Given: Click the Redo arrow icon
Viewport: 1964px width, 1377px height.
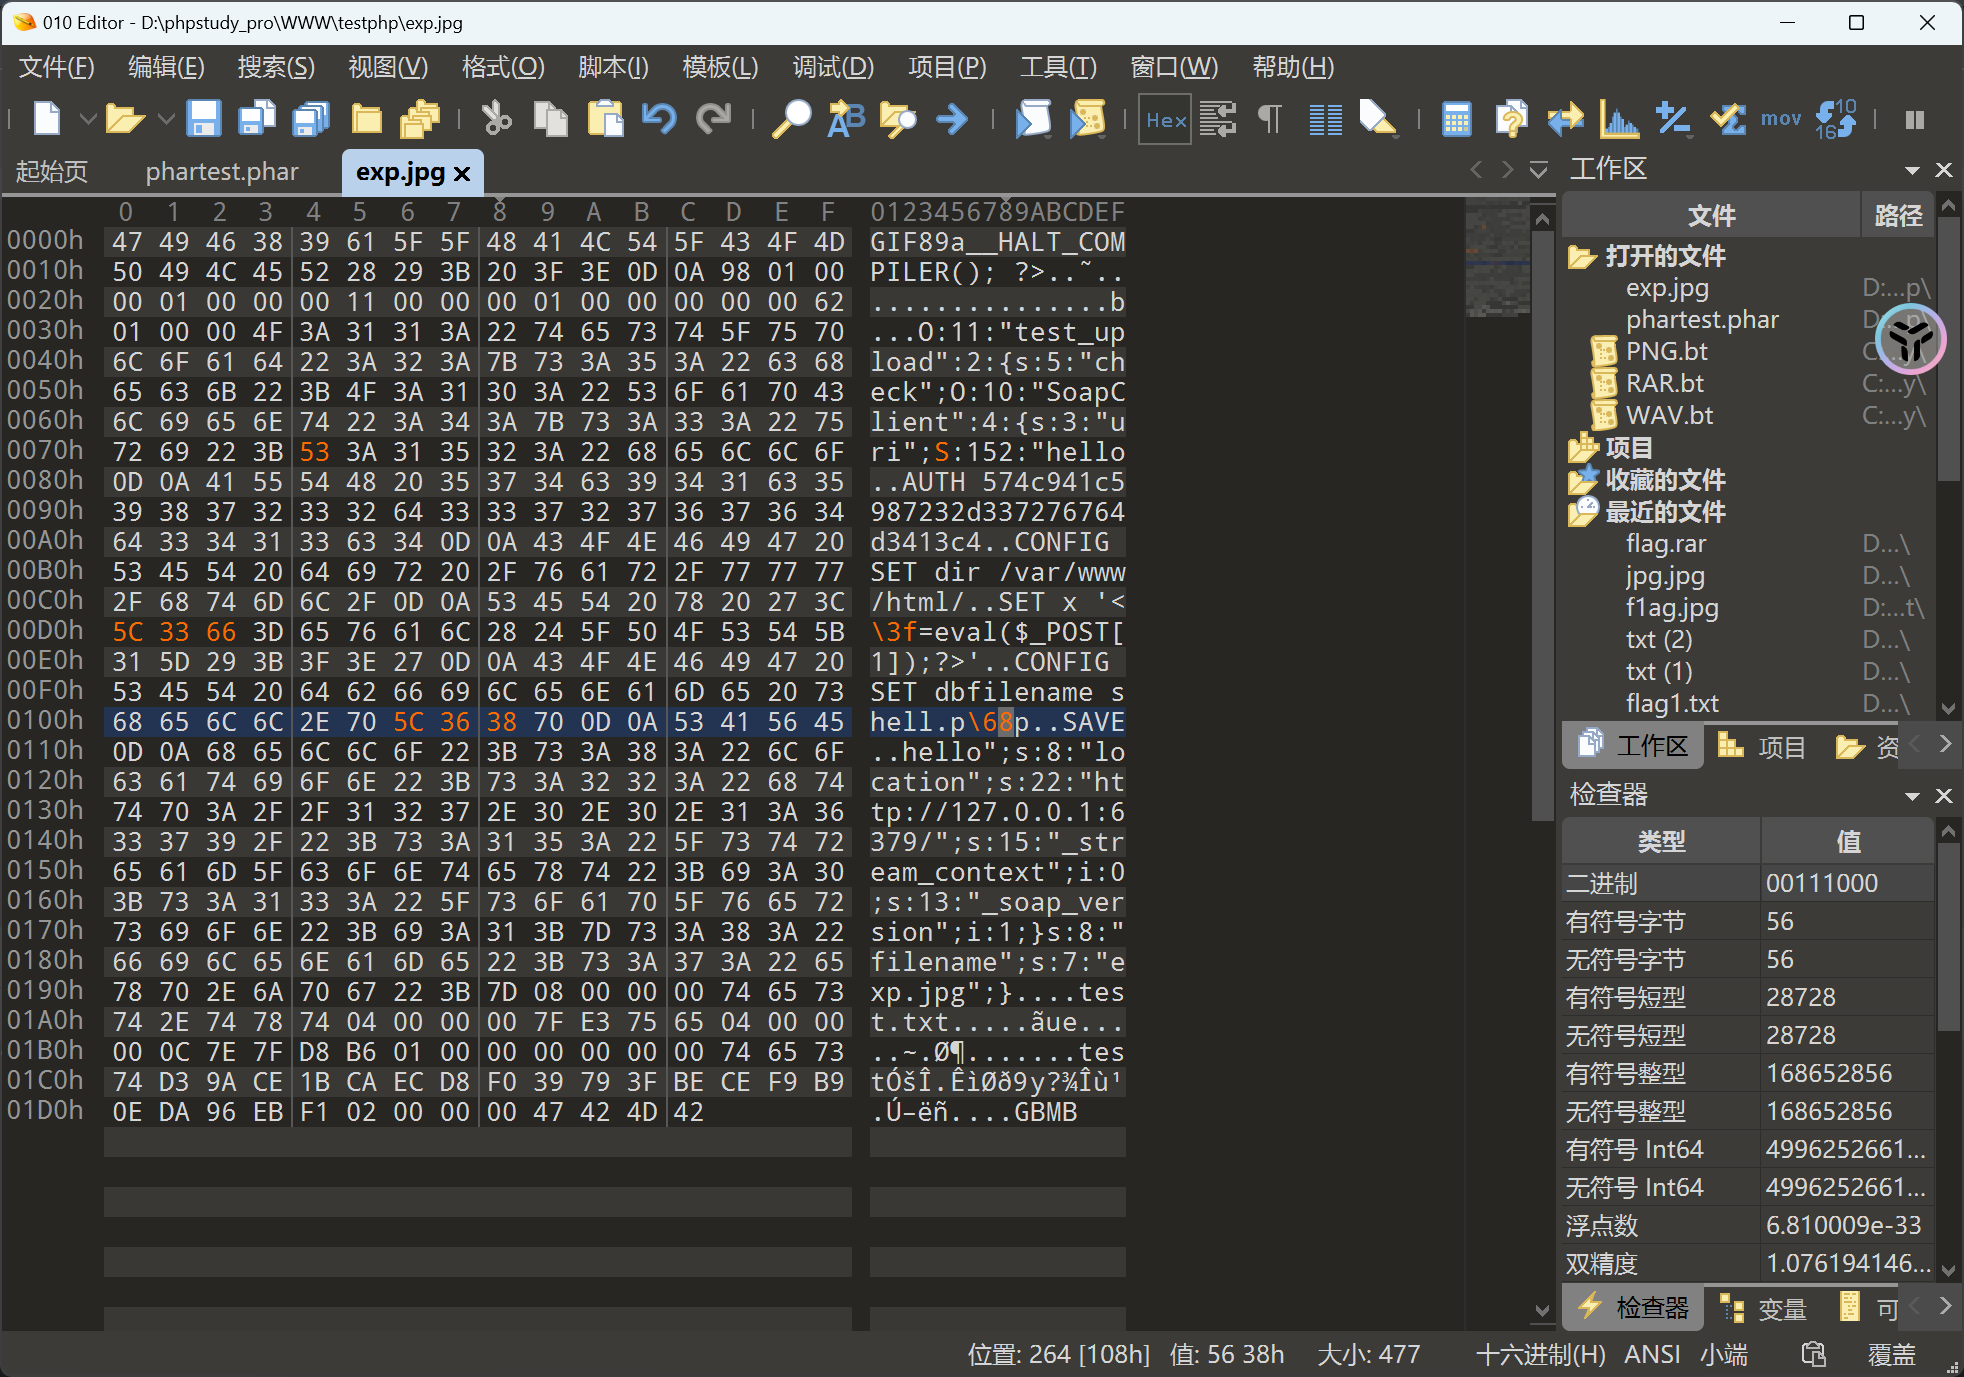Looking at the screenshot, I should click(713, 119).
